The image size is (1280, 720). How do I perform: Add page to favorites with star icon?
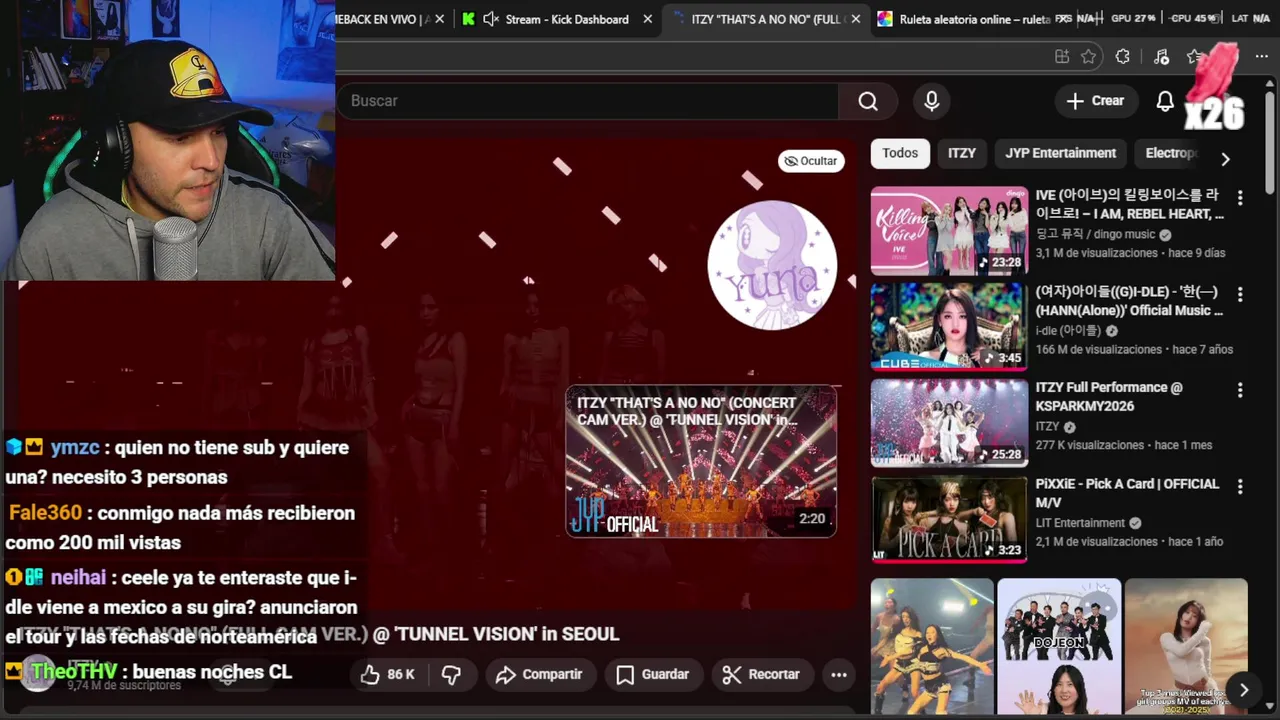(x=1089, y=57)
